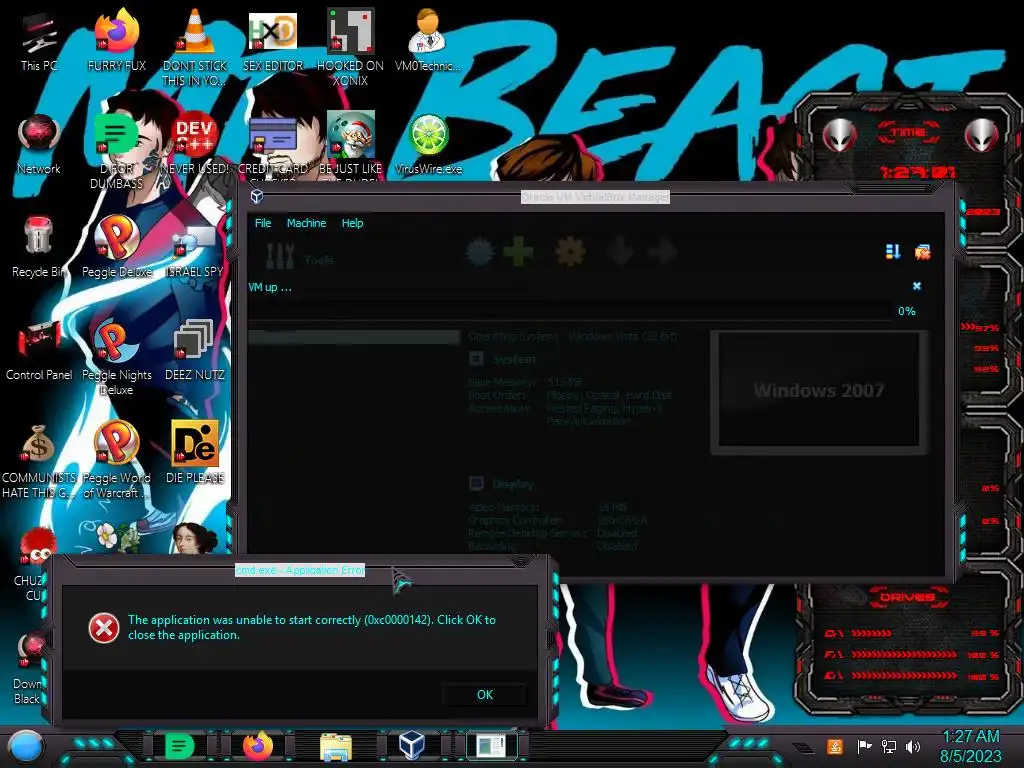Select the Peggle Deluxe desktop icon
This screenshot has width=1024, height=768.
(x=117, y=248)
